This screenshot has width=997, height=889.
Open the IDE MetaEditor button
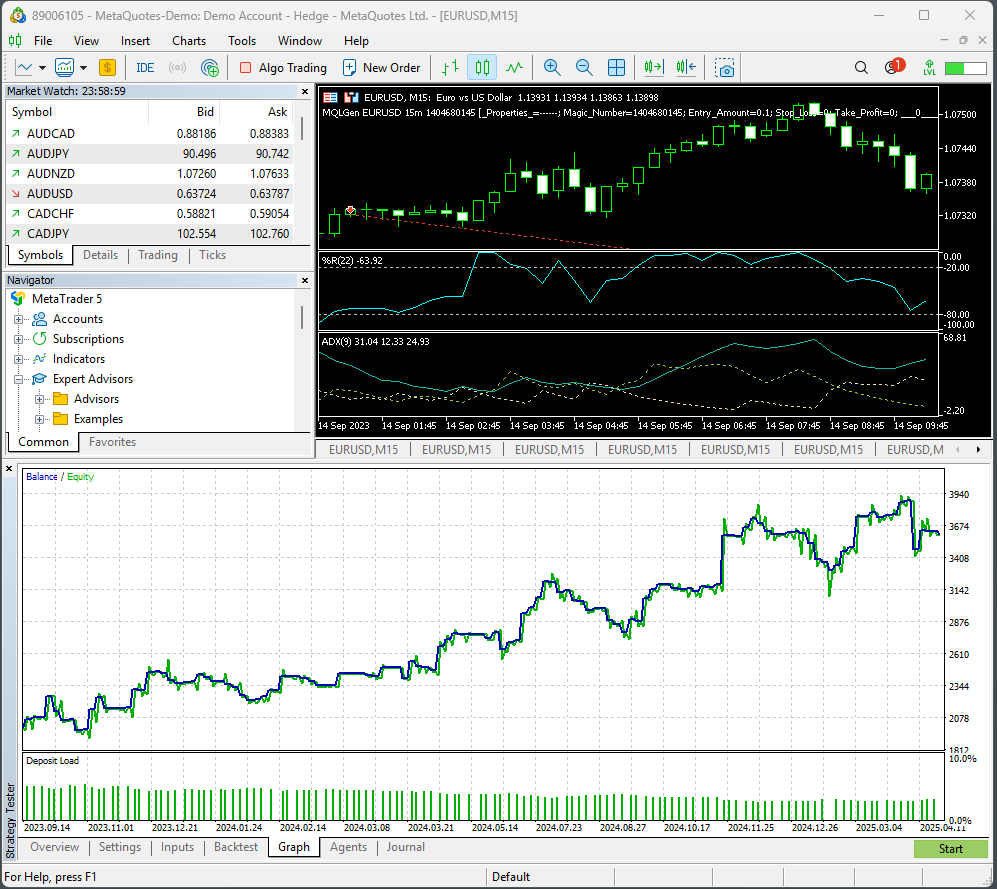coord(145,67)
